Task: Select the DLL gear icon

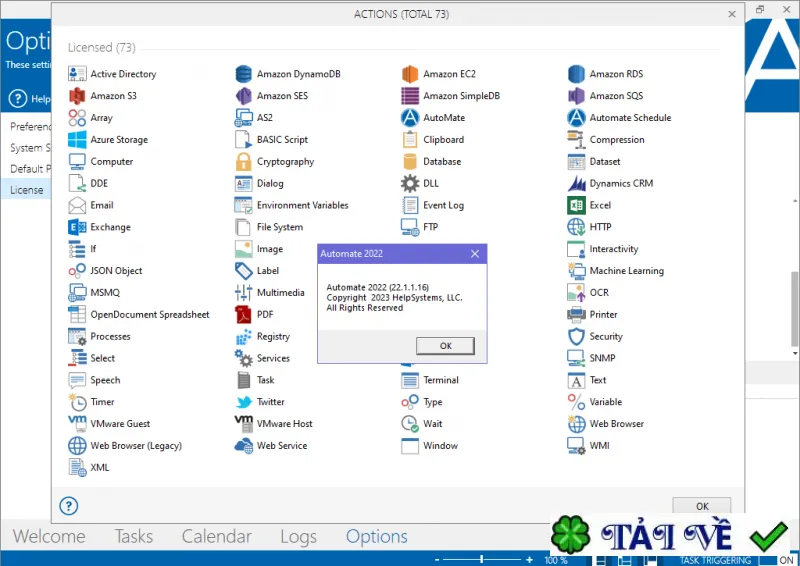Action: tap(410, 184)
